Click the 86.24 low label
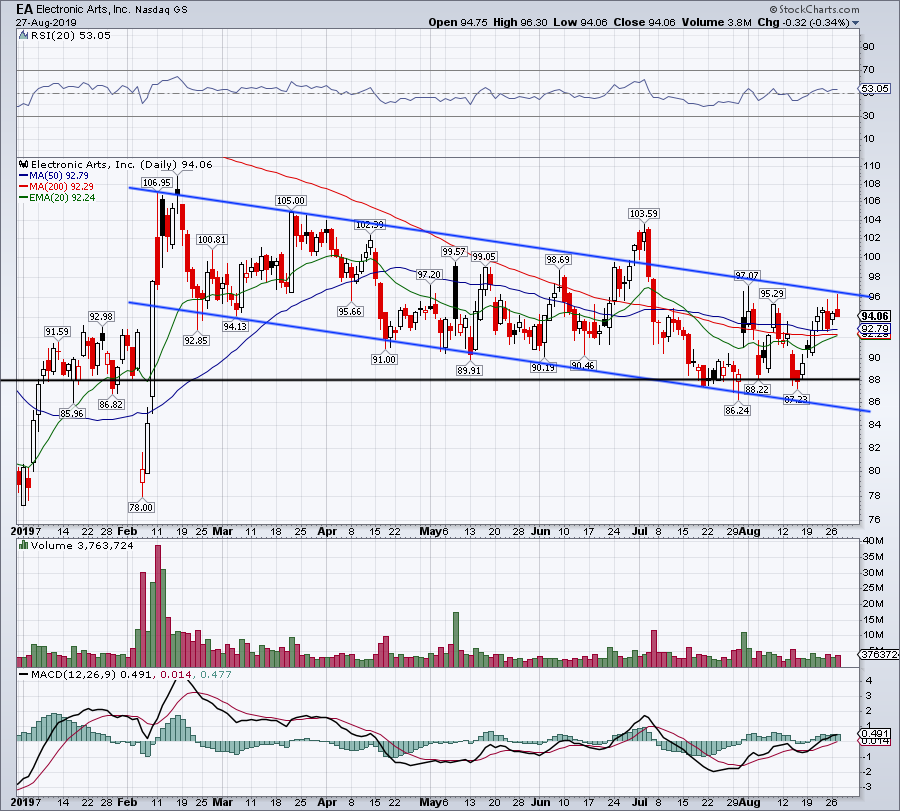The height and width of the screenshot is (811, 900). pos(737,410)
